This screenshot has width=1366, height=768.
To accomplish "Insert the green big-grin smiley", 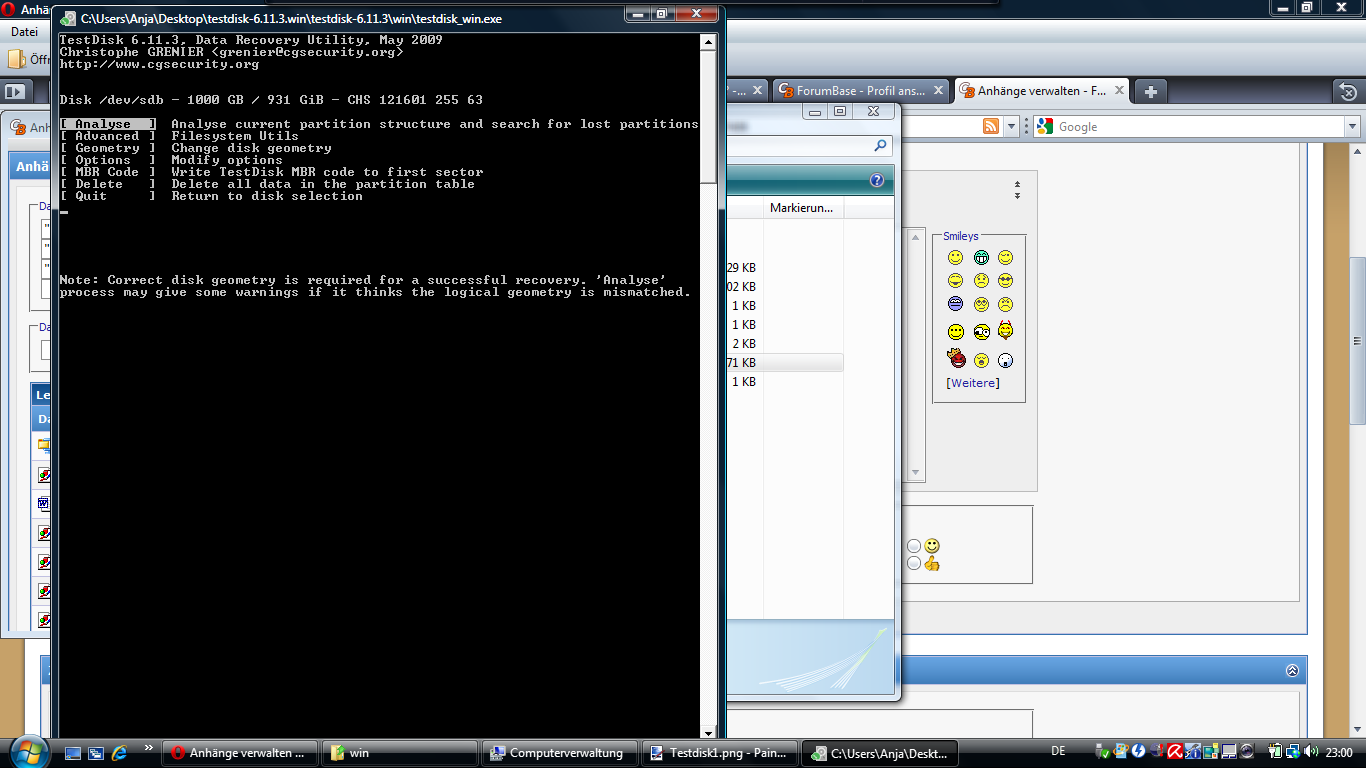I will pyautogui.click(x=981, y=258).
